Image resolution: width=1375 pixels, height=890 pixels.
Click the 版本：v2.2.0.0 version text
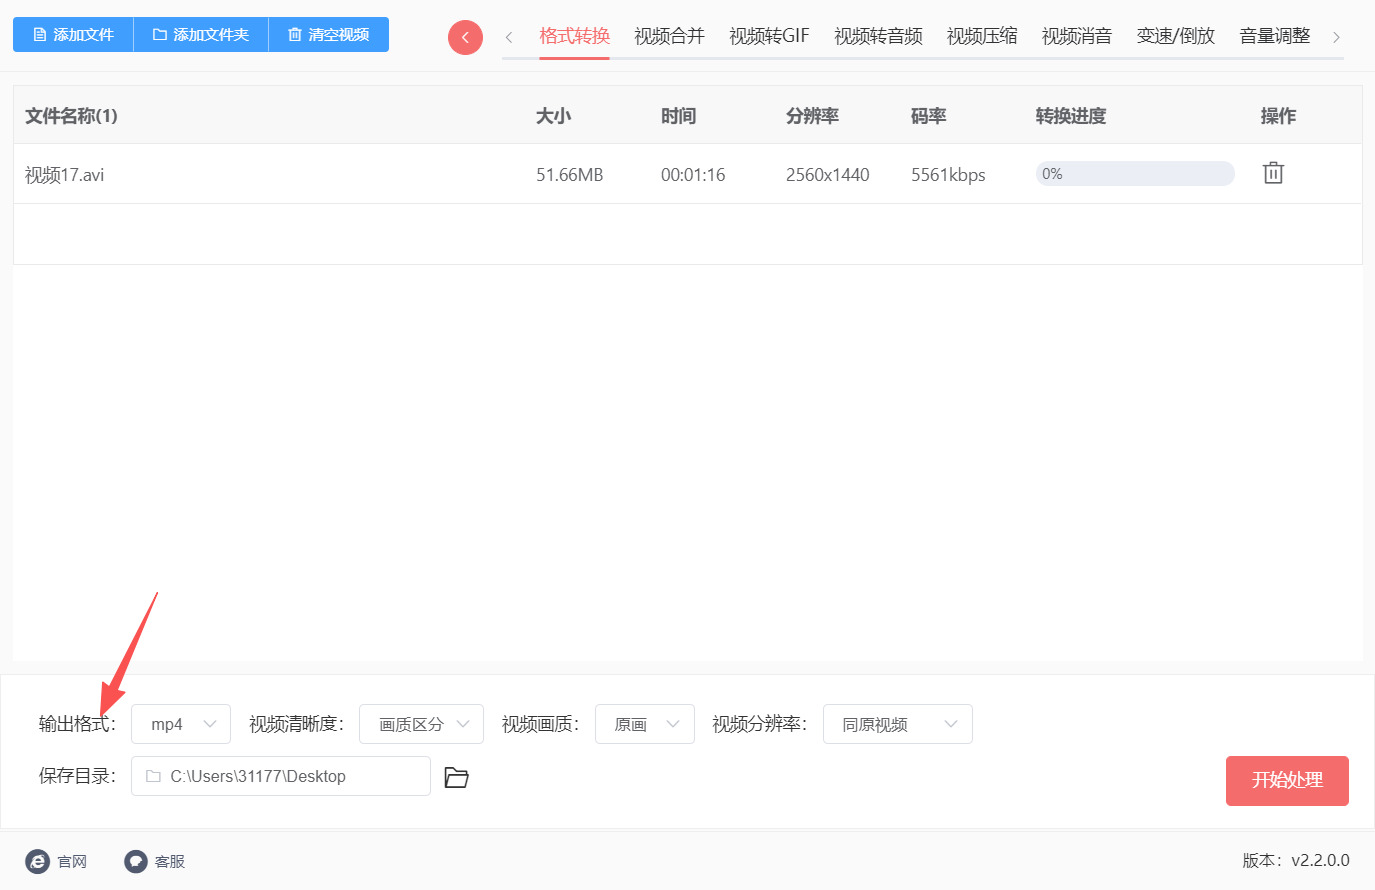pos(1296,860)
